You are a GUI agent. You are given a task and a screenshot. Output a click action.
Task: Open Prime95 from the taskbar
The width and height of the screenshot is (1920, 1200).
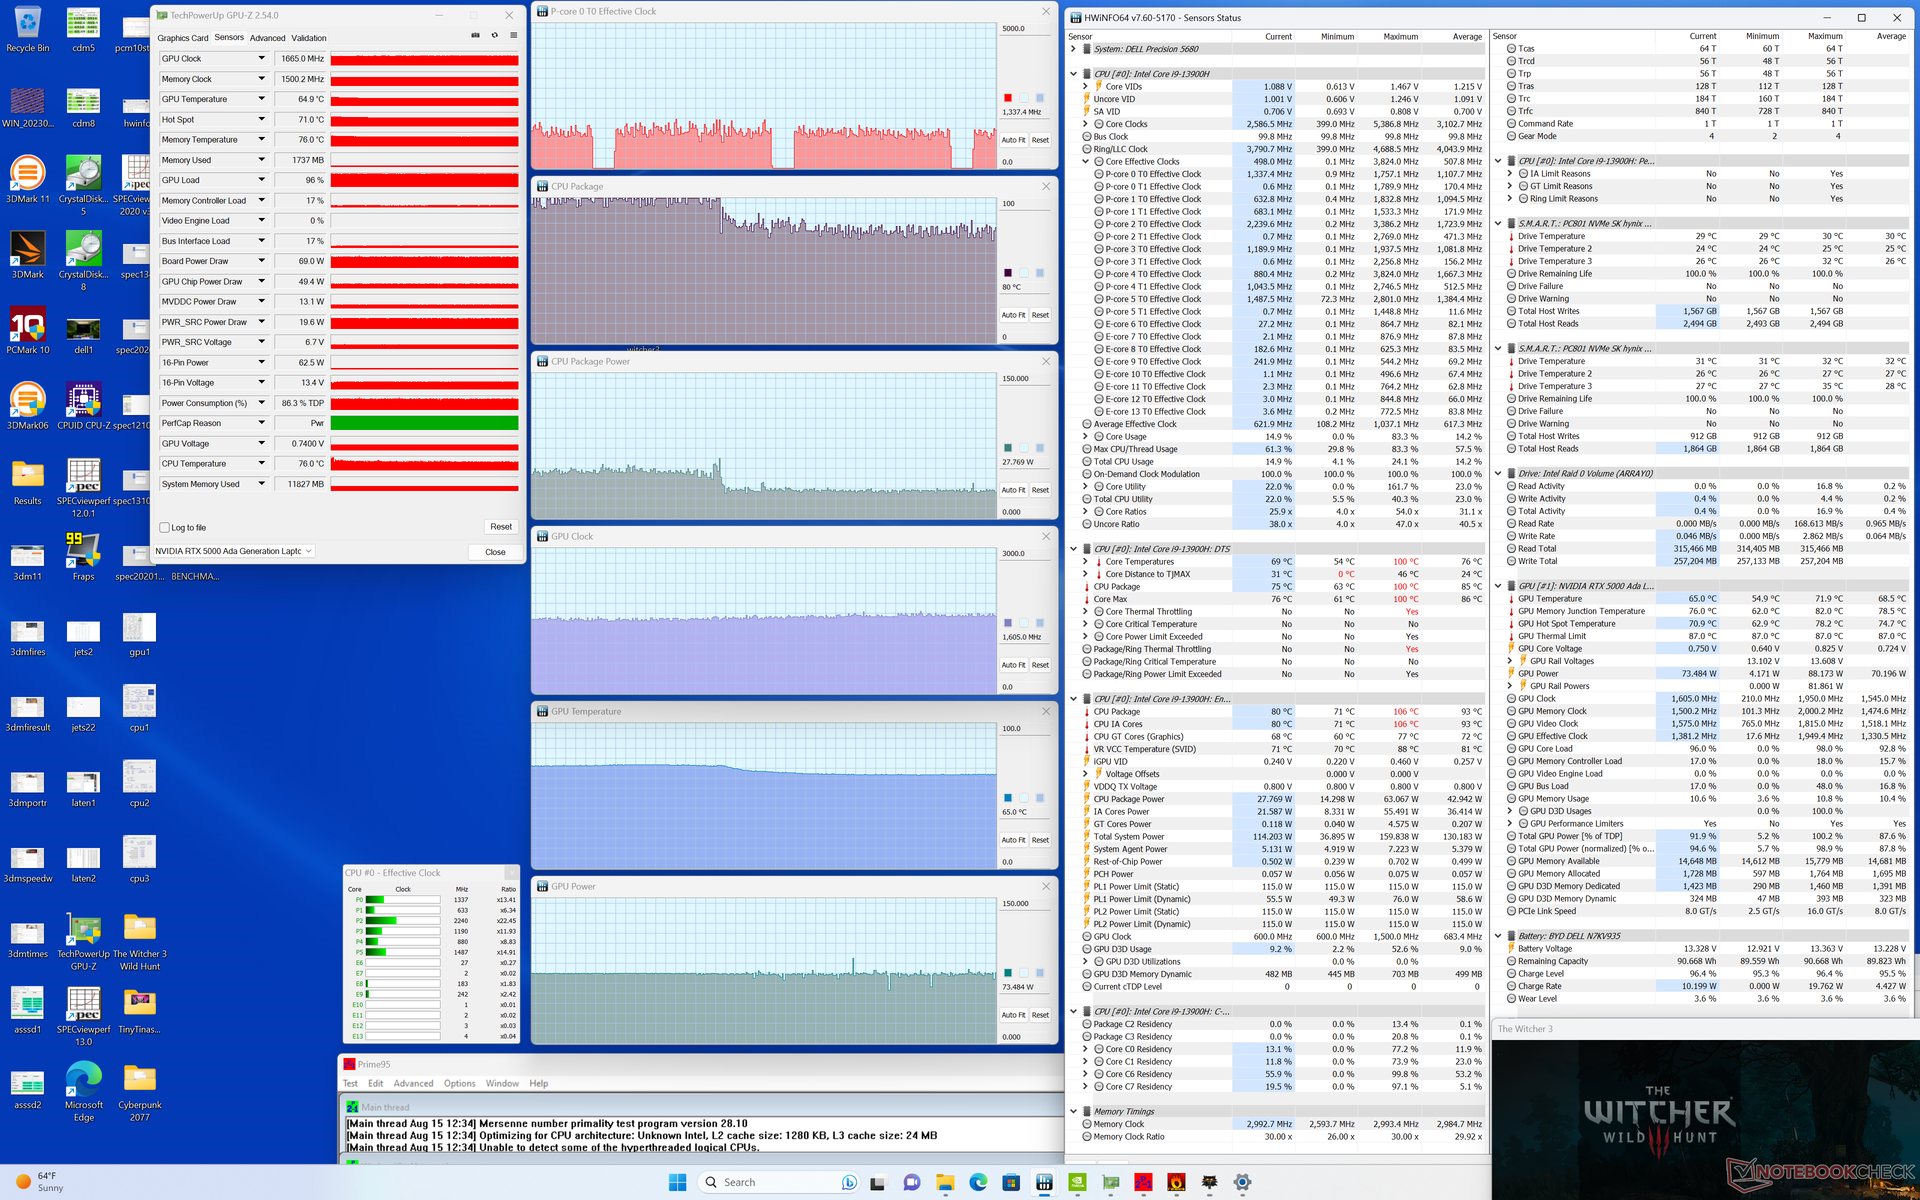pos(1143,1182)
